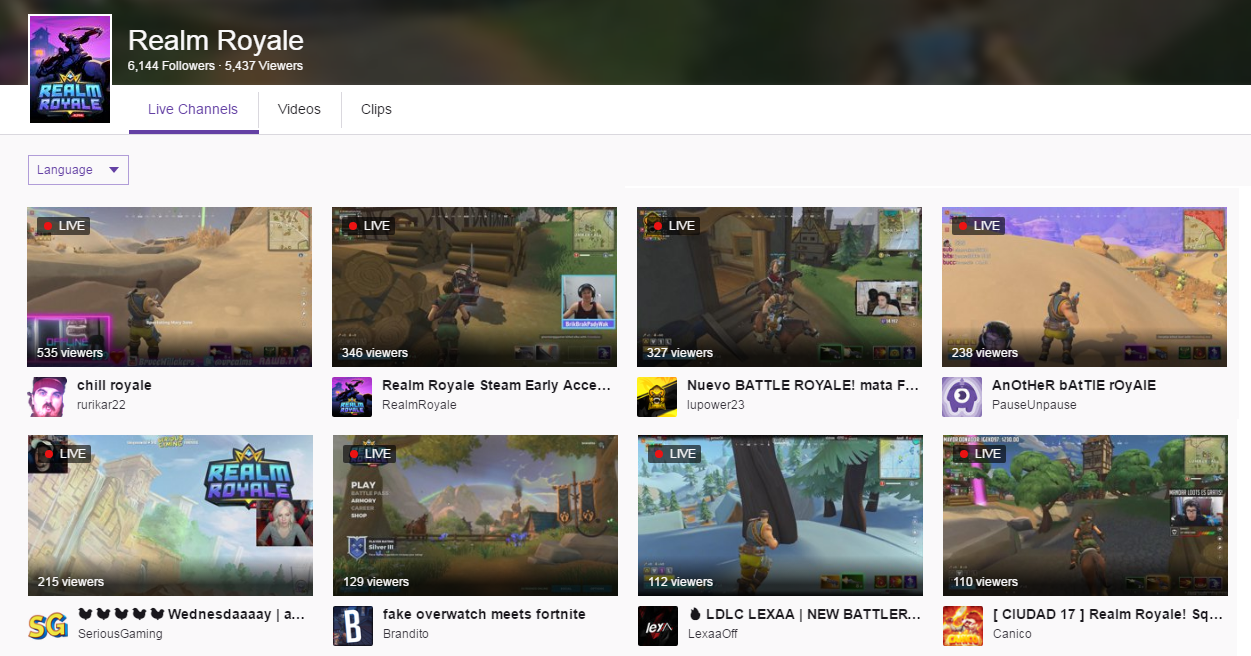Open the SeriousGaming channel name

(120, 634)
